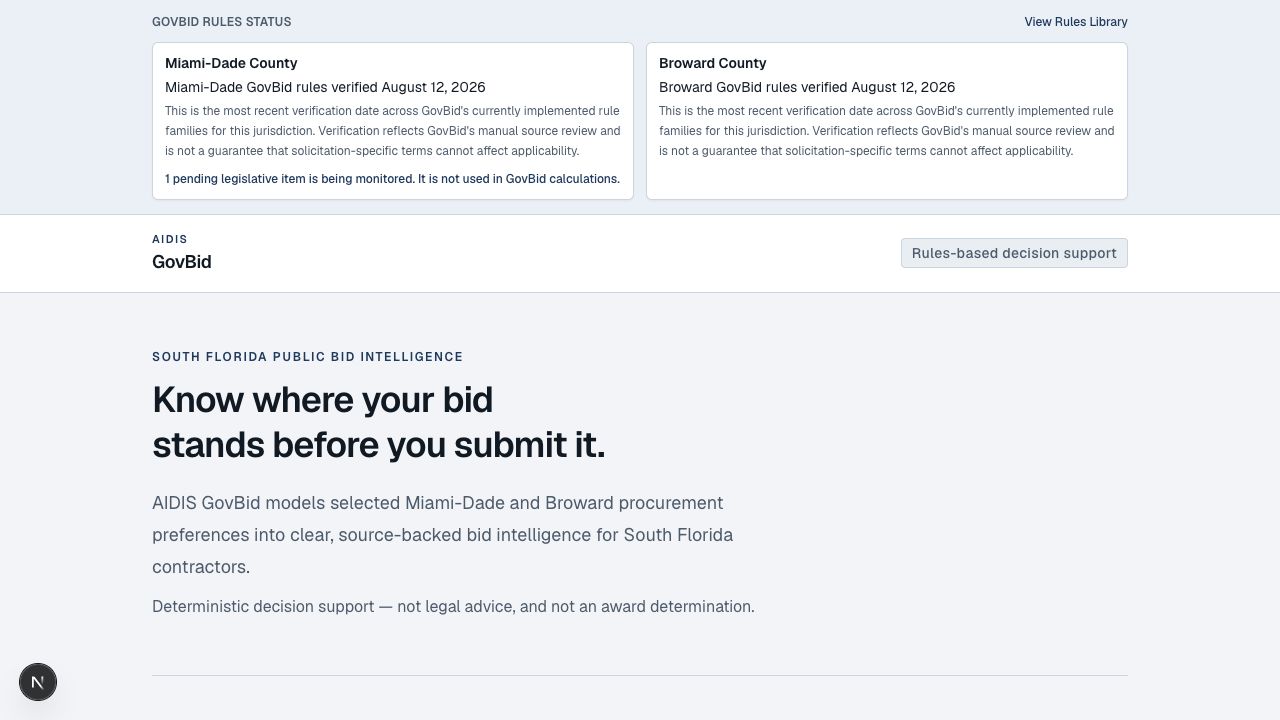Click the South Florida Public Bid Intelligence label

(x=307, y=357)
